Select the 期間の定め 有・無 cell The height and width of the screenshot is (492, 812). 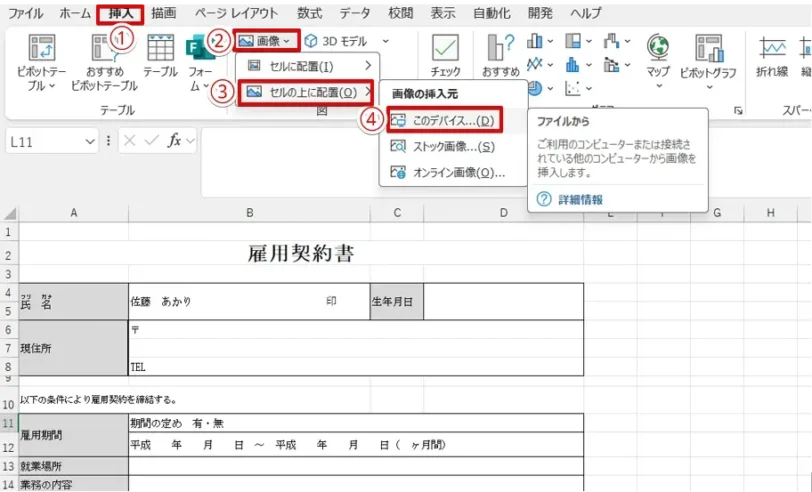click(x=356, y=423)
